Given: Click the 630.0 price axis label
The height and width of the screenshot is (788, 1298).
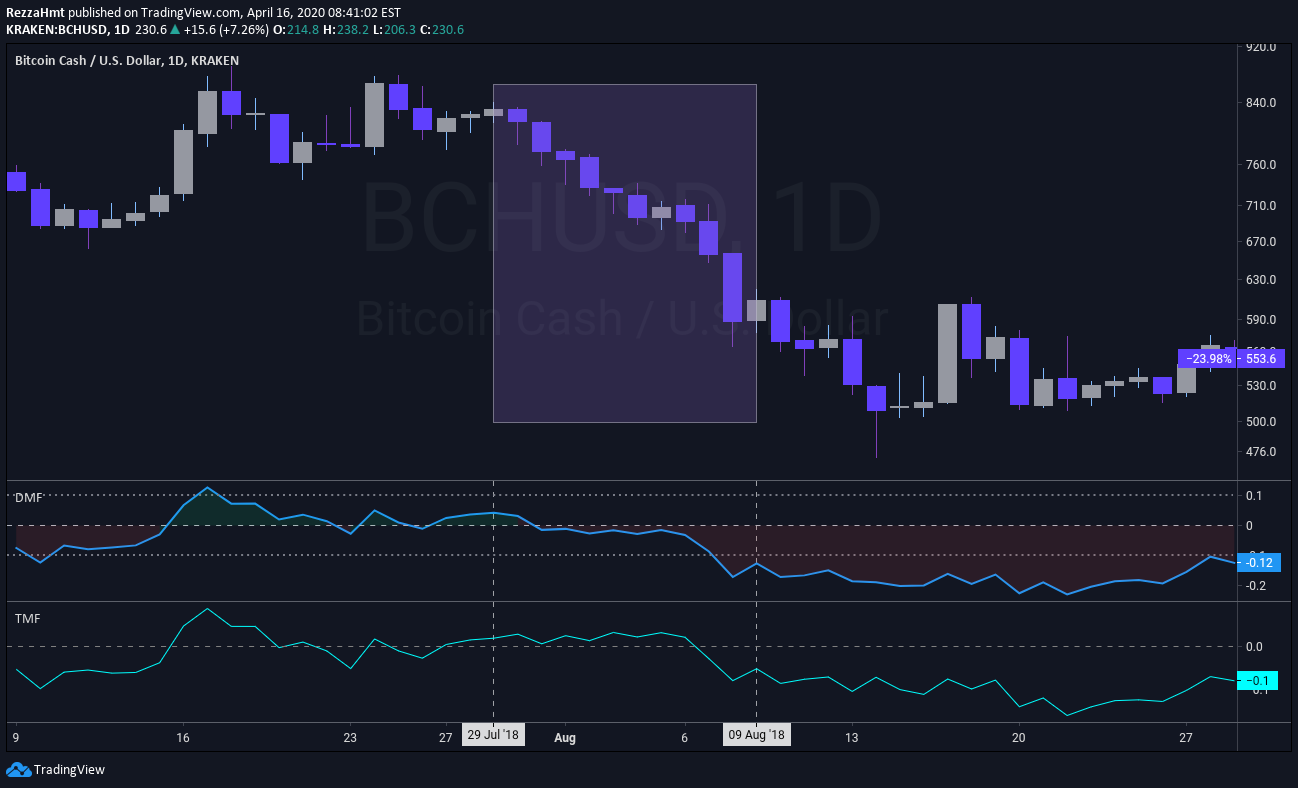Looking at the screenshot, I should (1260, 280).
